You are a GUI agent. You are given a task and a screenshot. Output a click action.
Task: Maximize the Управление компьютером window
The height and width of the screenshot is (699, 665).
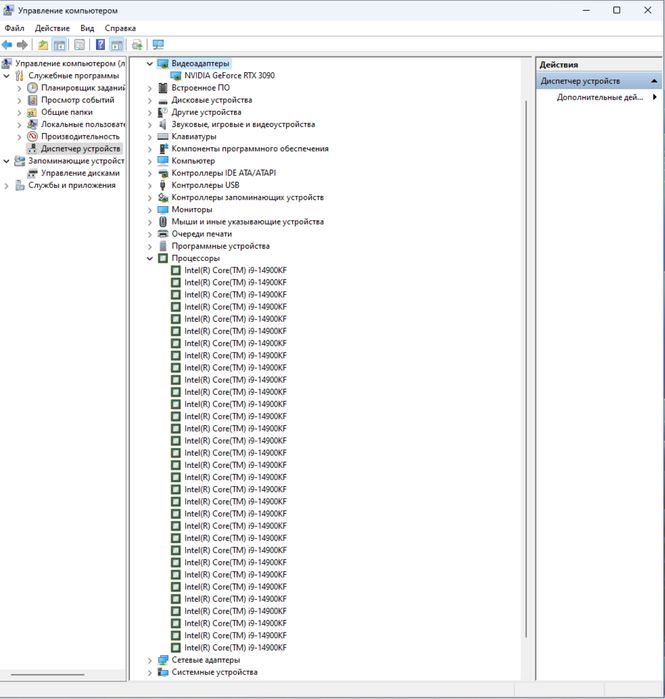(616, 10)
